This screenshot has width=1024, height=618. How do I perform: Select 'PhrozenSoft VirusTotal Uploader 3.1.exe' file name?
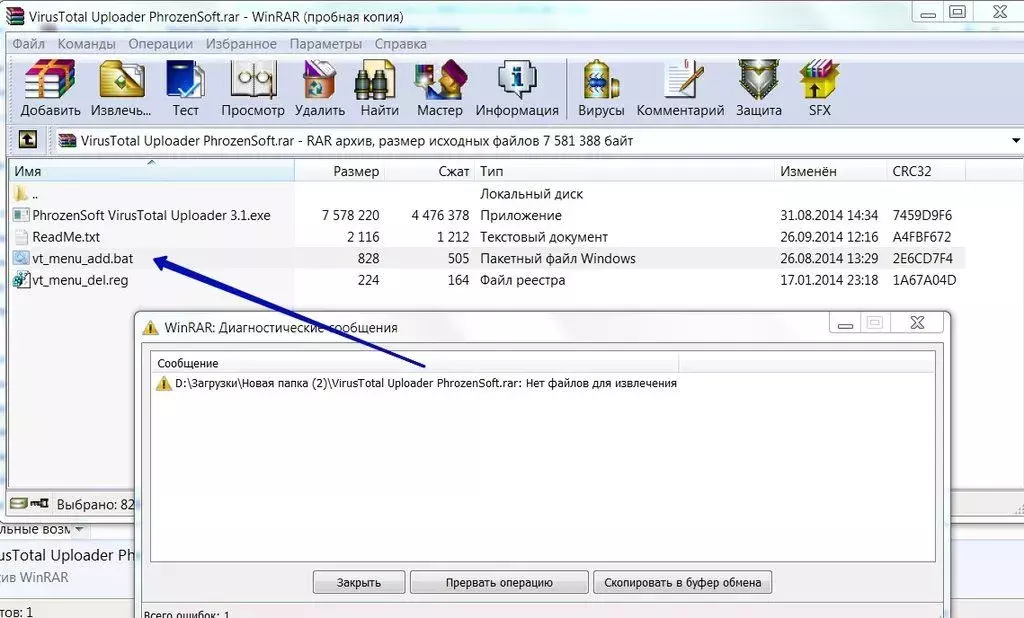pos(151,215)
